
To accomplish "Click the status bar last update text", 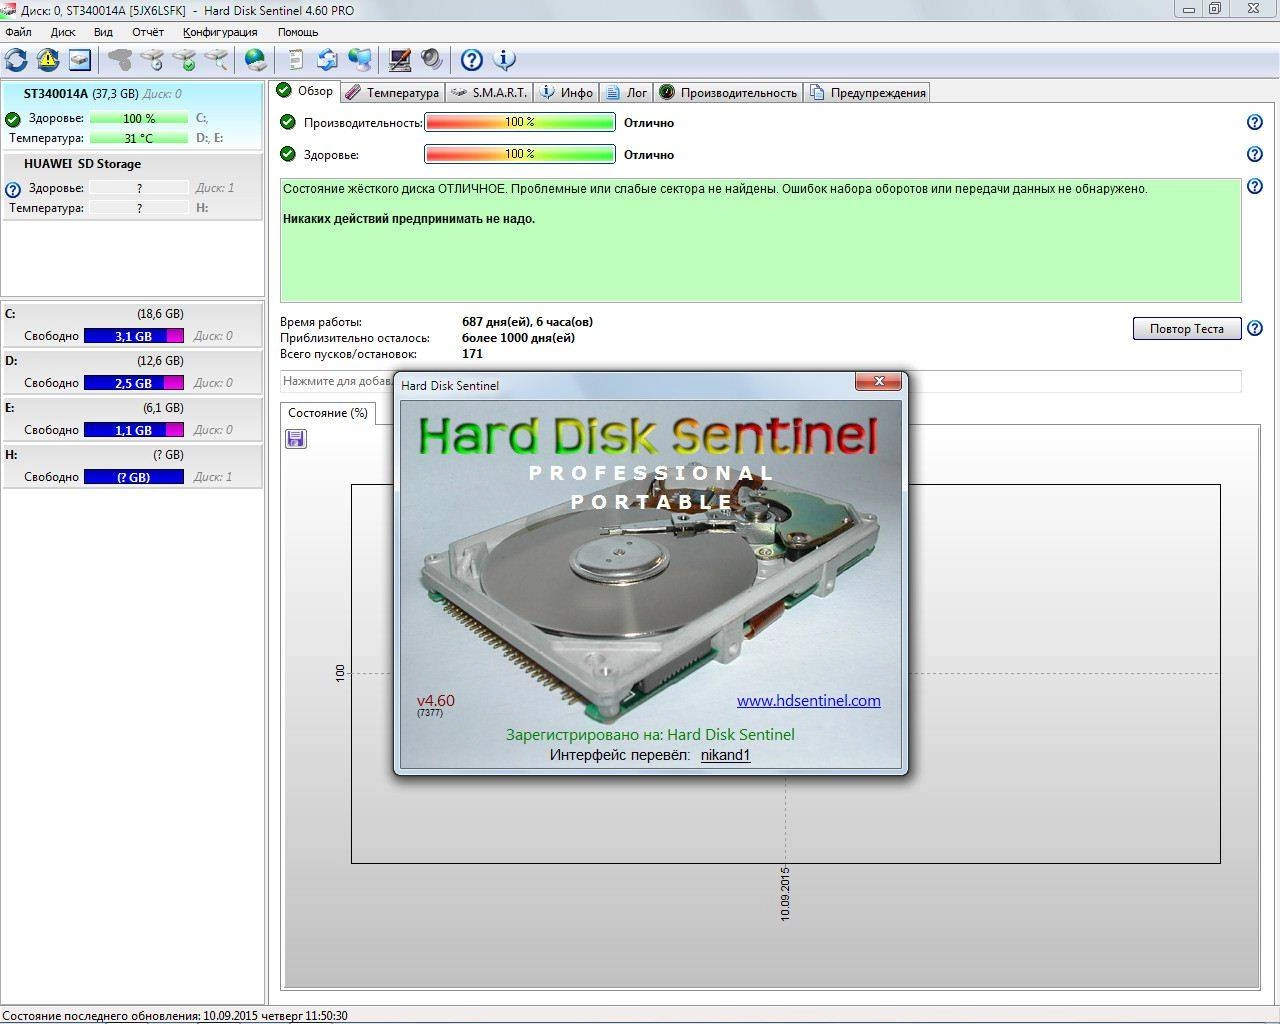I will [x=175, y=1015].
